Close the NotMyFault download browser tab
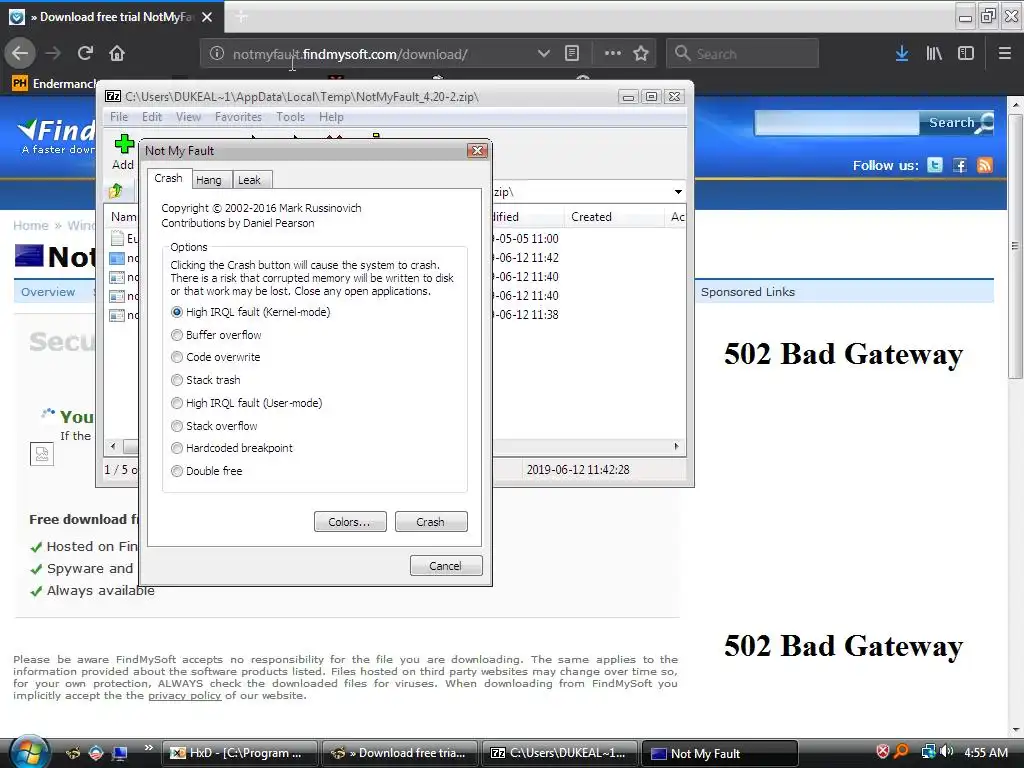Image resolution: width=1024 pixels, height=768 pixels. click(x=207, y=17)
